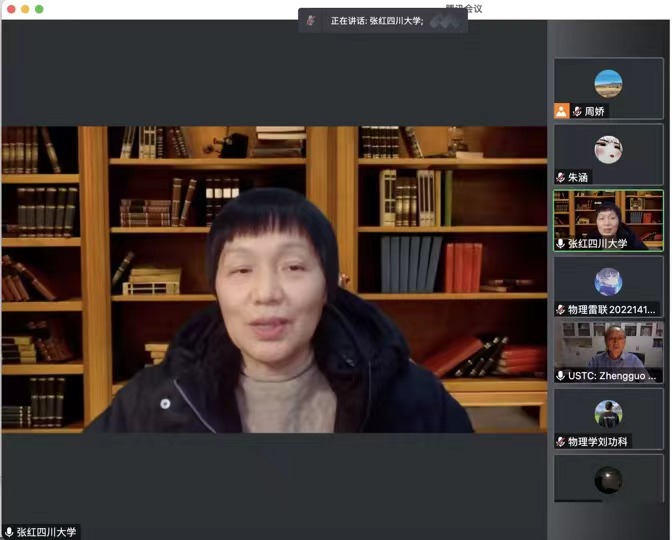Click the green full-screen window button
The height and width of the screenshot is (540, 672).
click(x=39, y=9)
